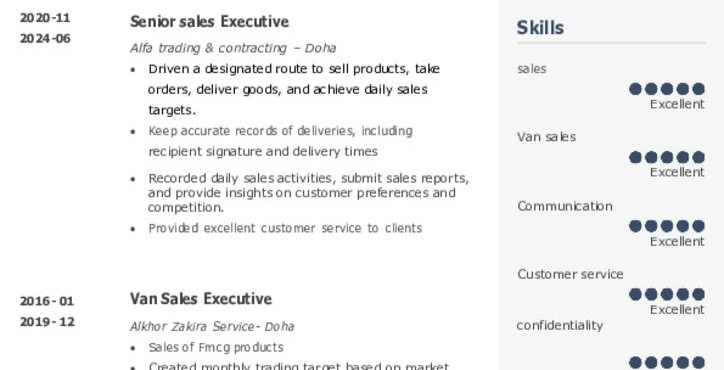The width and height of the screenshot is (724, 370).
Task: Select the 2020-11 start date
Action: (x=45, y=18)
